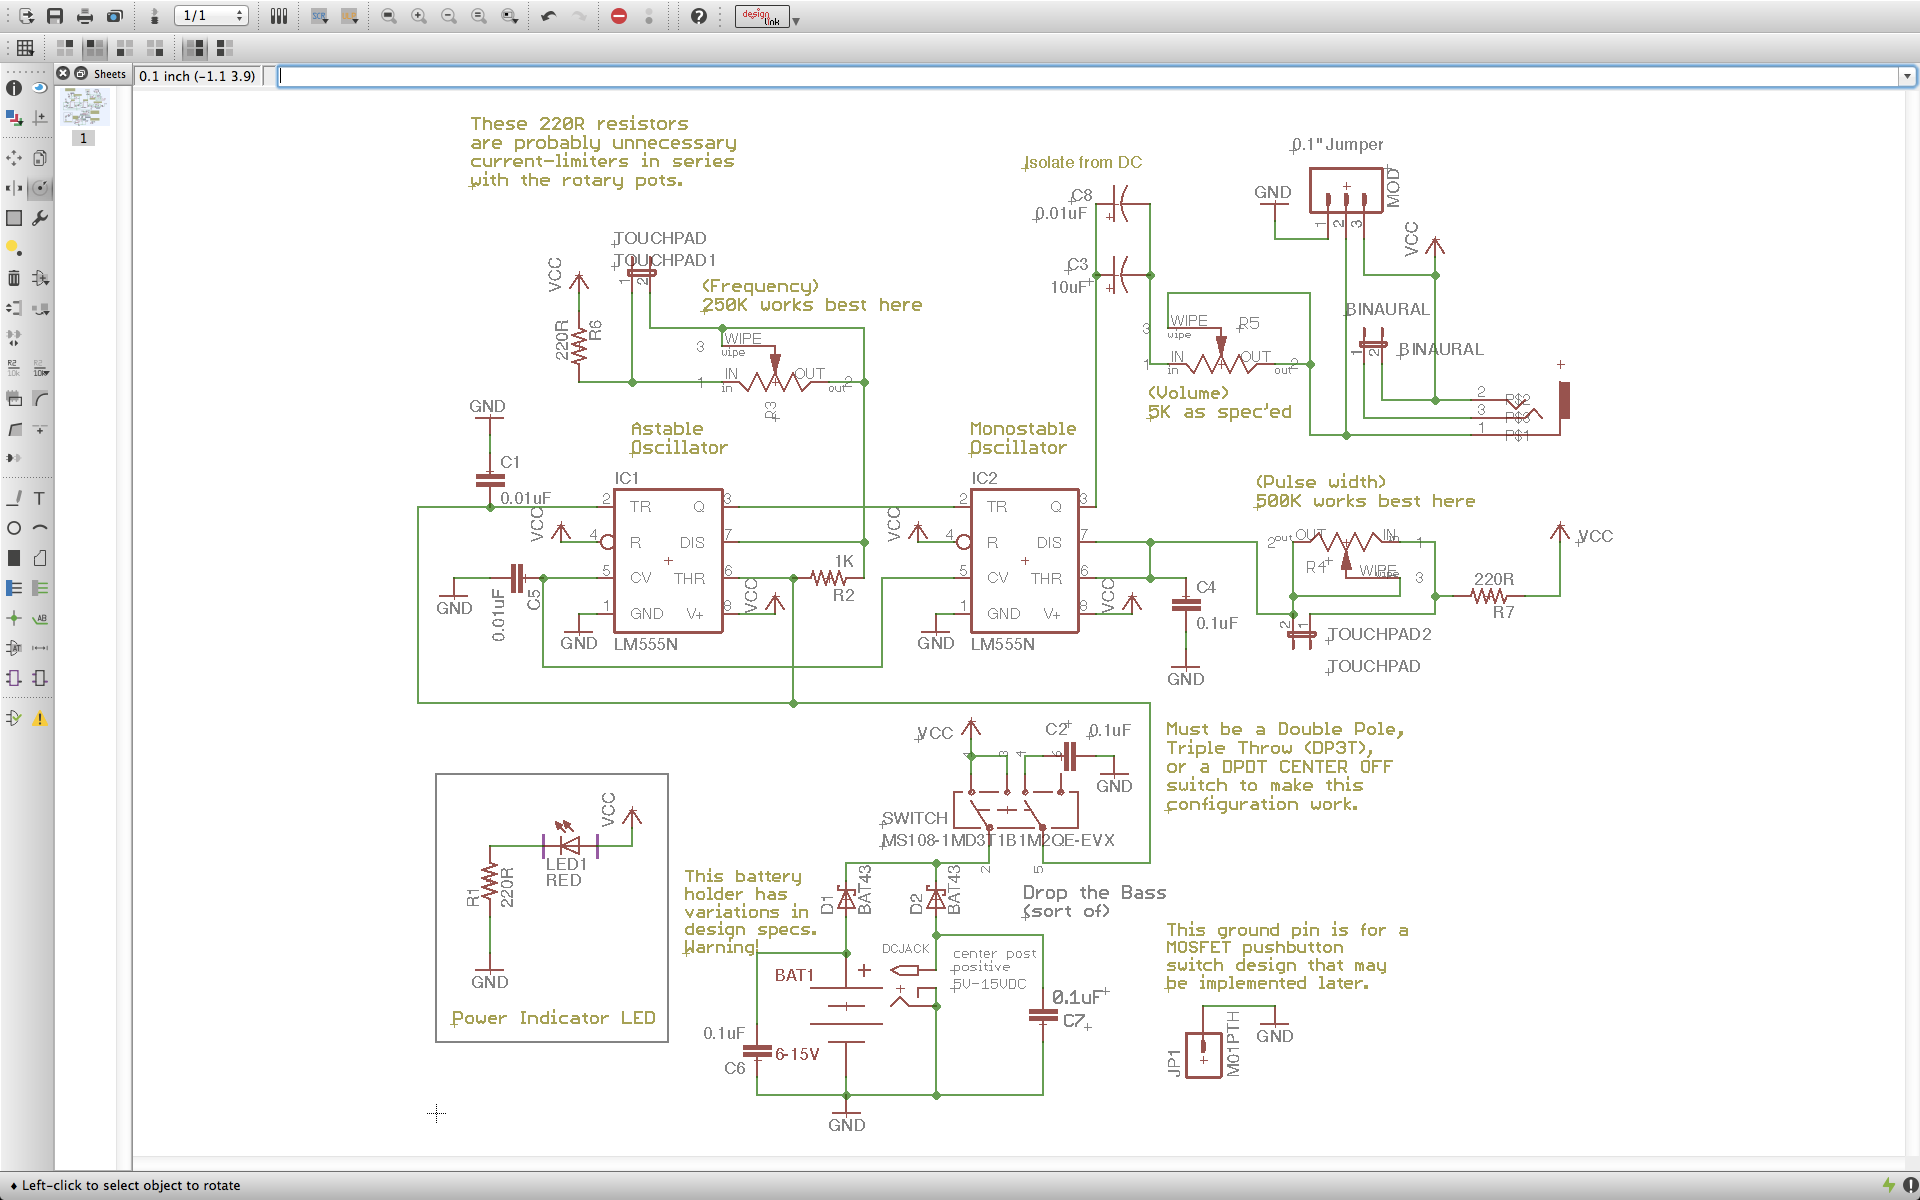The height and width of the screenshot is (1200, 1920).
Task: Switch to board view icon
Action: (x=154, y=16)
